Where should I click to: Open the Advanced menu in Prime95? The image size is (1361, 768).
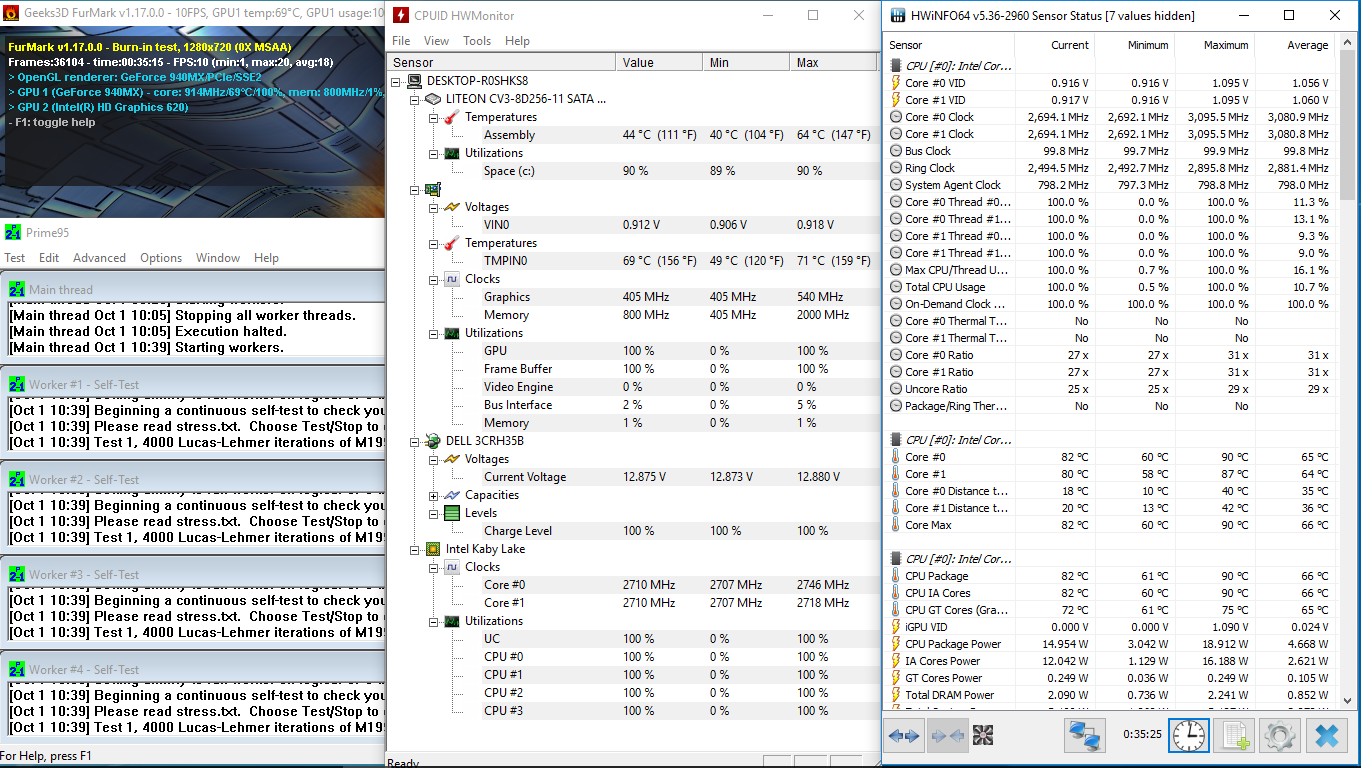click(x=99, y=258)
